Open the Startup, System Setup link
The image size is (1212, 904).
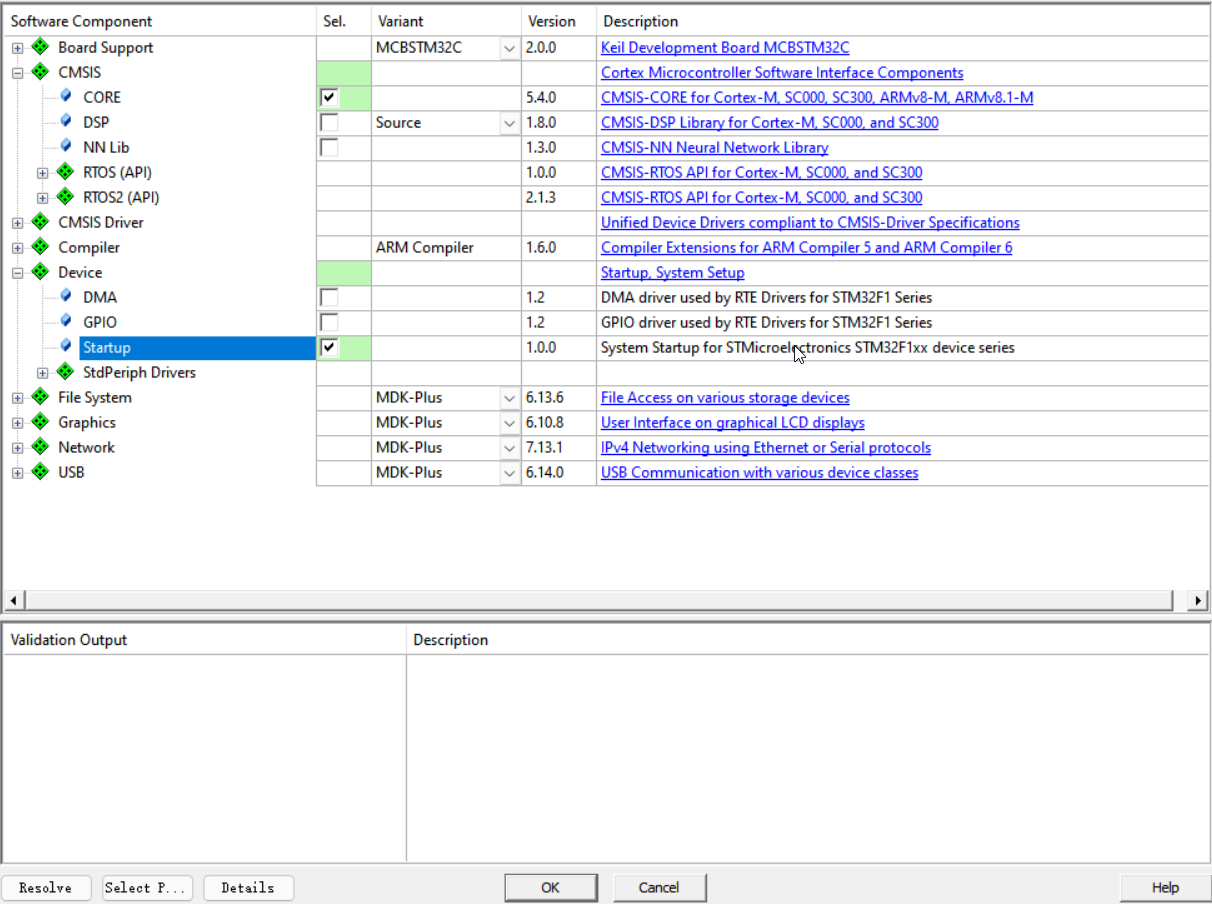tap(672, 272)
